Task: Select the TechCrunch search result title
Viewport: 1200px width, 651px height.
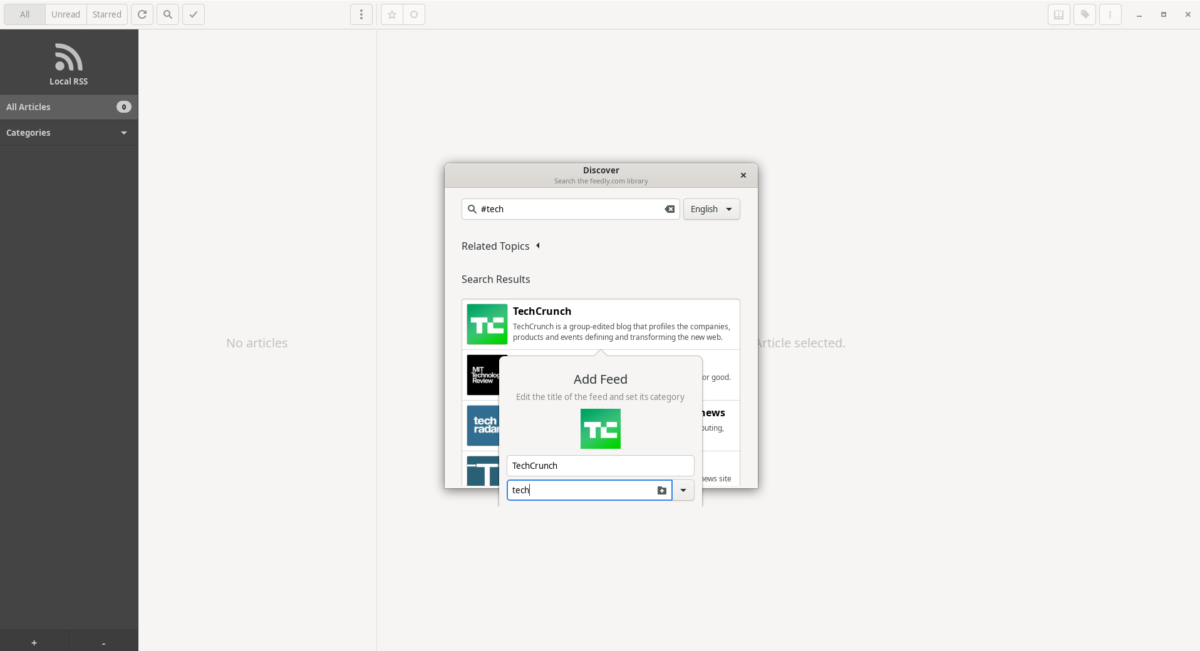Action: pos(542,311)
